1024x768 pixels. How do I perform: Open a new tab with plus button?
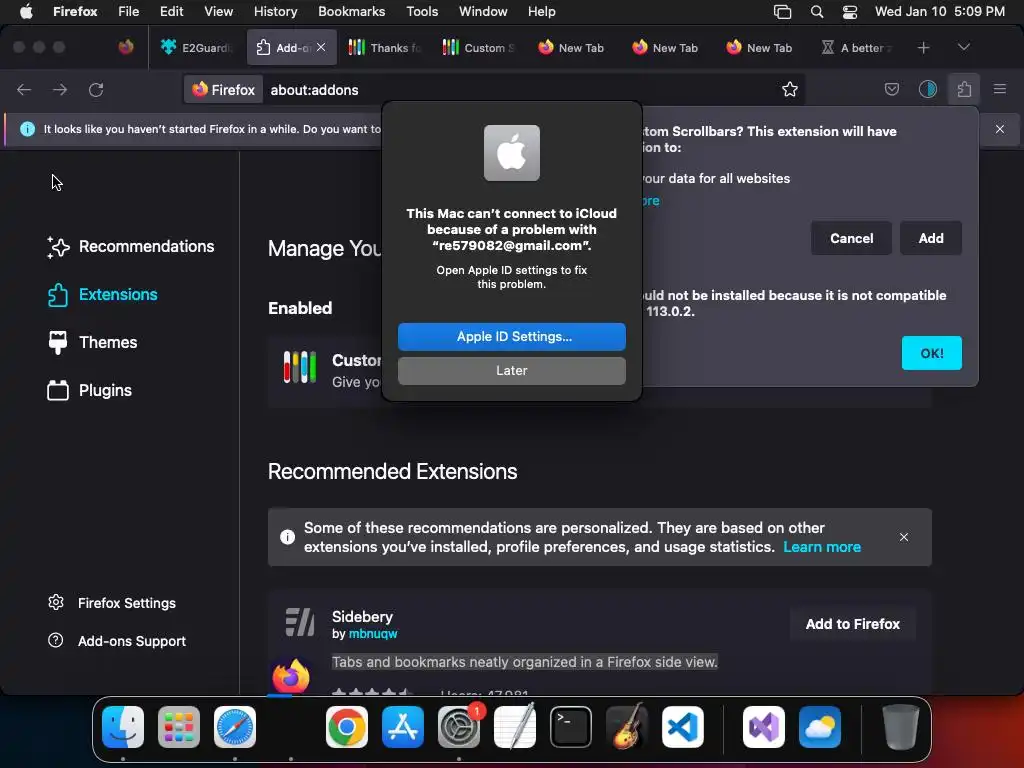click(x=923, y=48)
